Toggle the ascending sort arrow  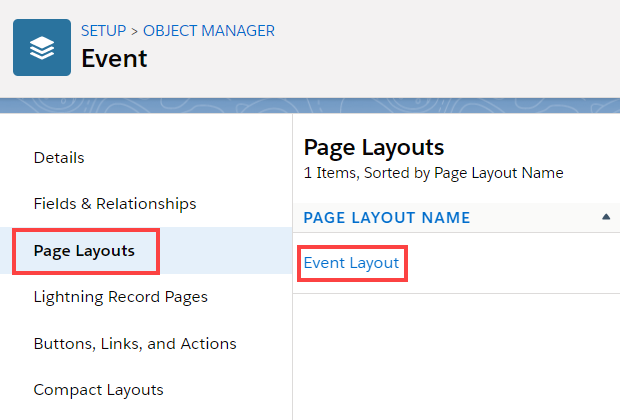point(606,217)
